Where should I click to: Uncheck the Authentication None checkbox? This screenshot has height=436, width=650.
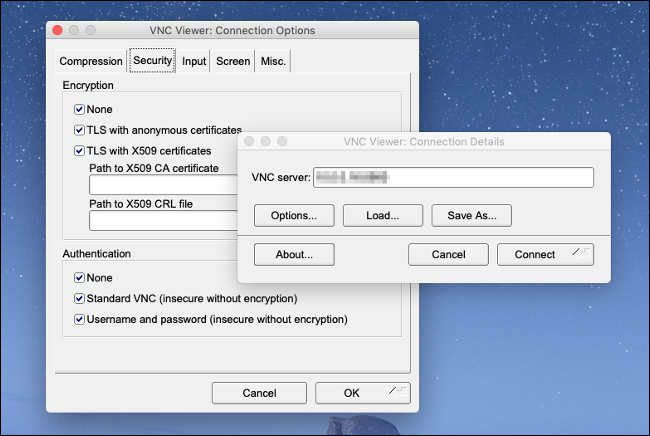pos(79,278)
